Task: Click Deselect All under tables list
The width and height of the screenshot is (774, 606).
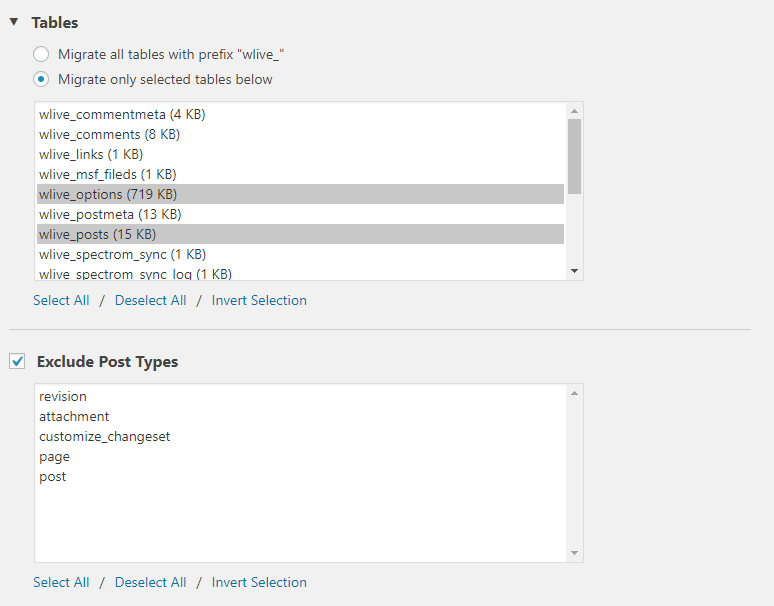Action: coord(150,300)
